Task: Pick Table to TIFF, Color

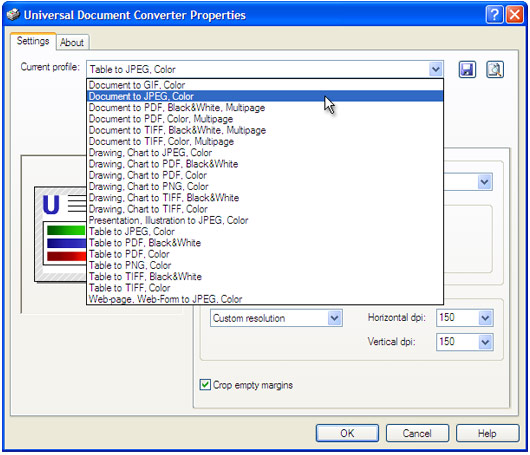Action: click(x=265, y=288)
